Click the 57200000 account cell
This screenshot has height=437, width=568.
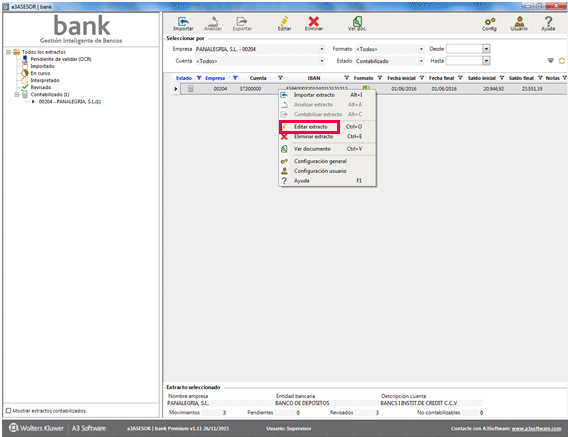pos(250,89)
